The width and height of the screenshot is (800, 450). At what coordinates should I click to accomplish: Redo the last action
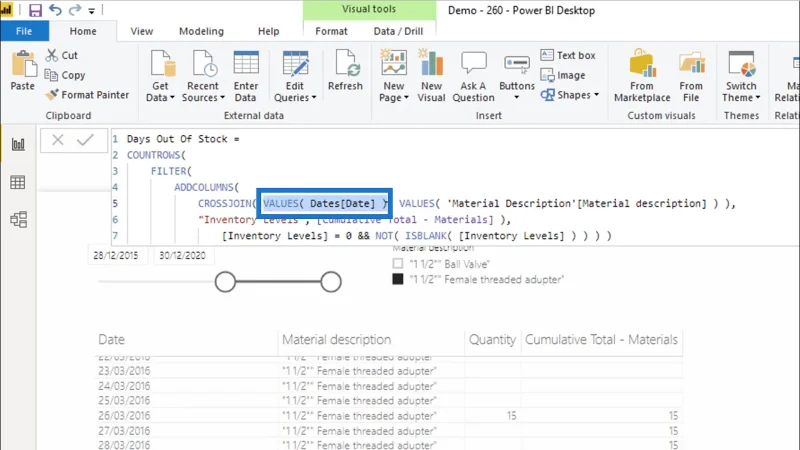(x=74, y=10)
